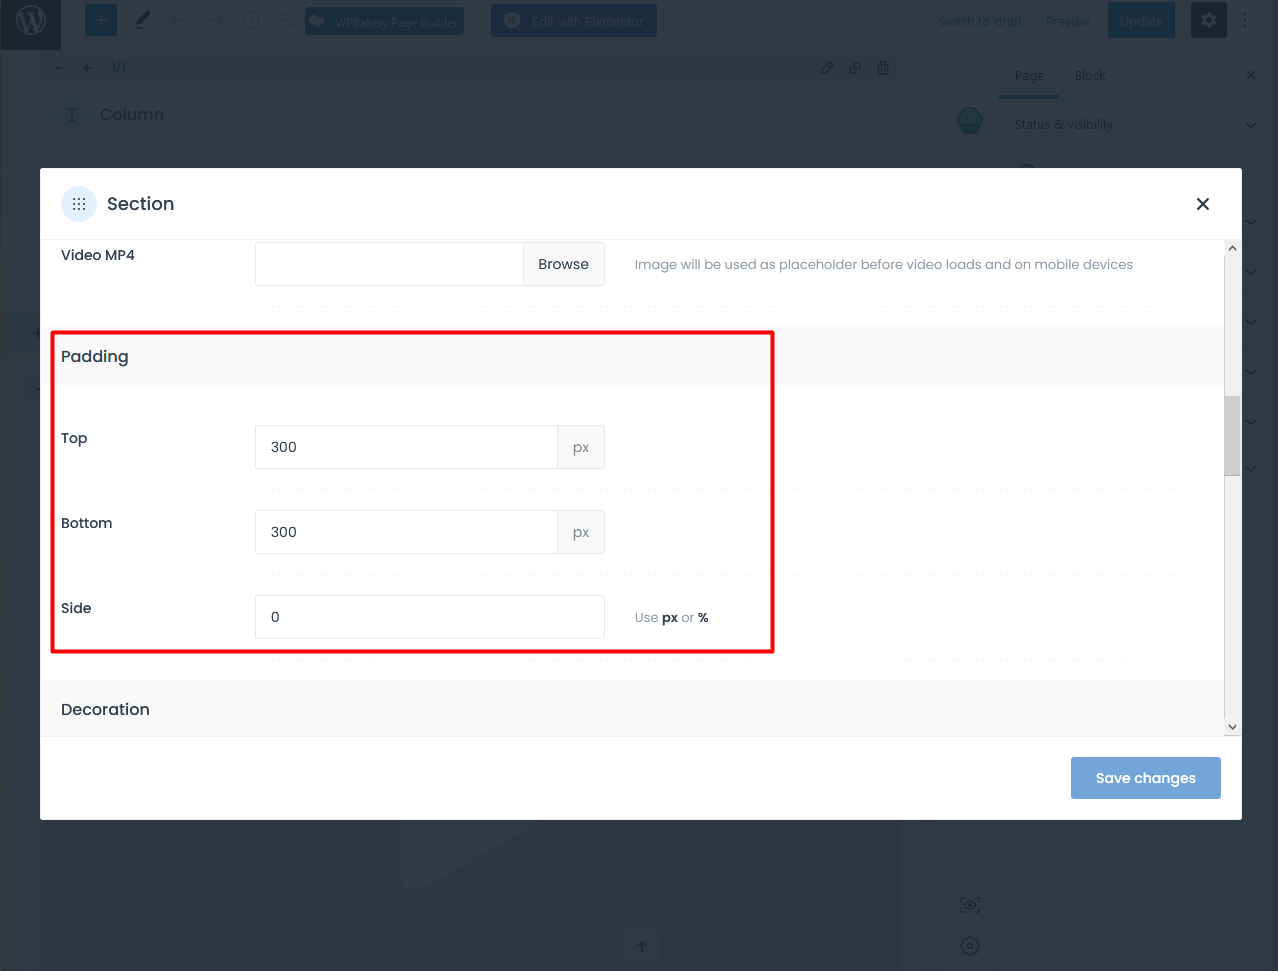Click the Padding section heading
This screenshot has width=1278, height=971.
[x=95, y=357]
